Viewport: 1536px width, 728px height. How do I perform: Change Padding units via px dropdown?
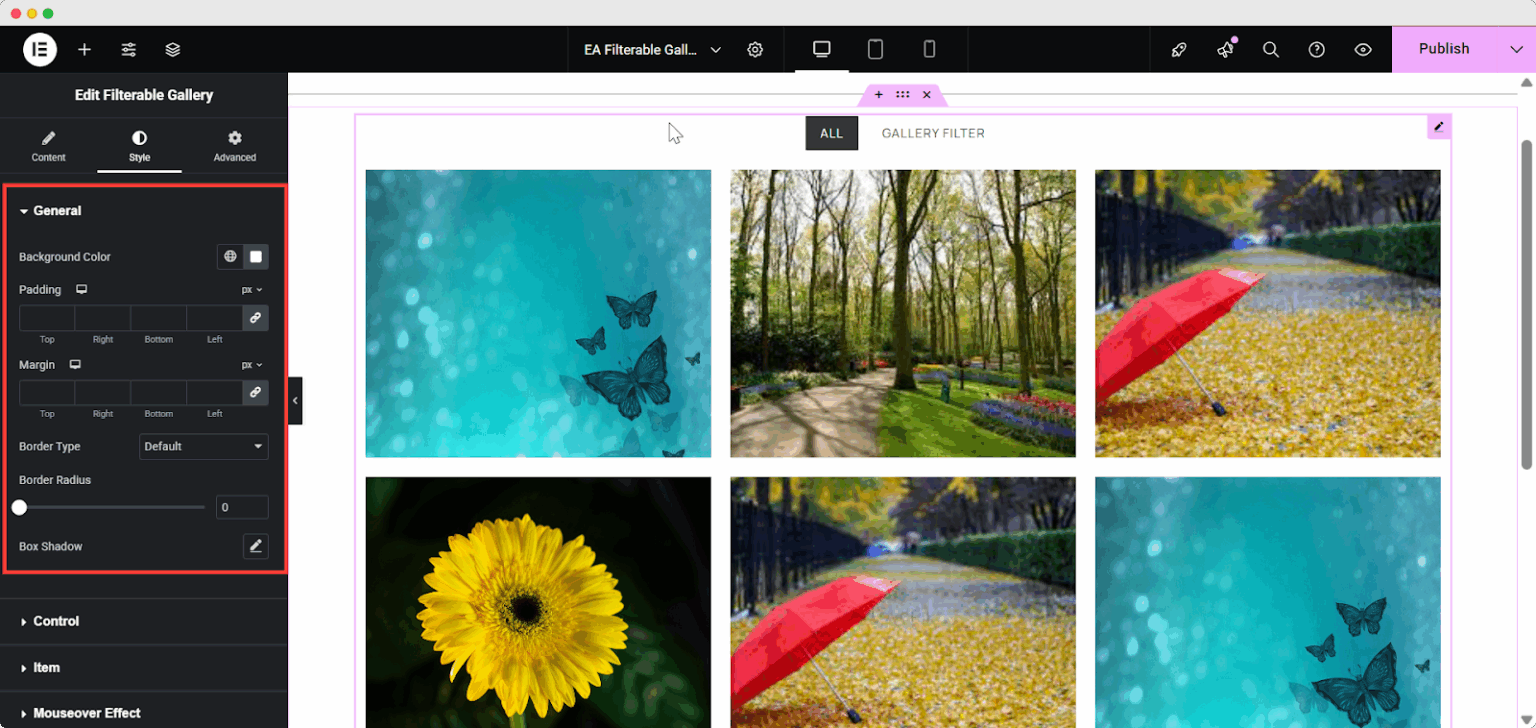(251, 289)
